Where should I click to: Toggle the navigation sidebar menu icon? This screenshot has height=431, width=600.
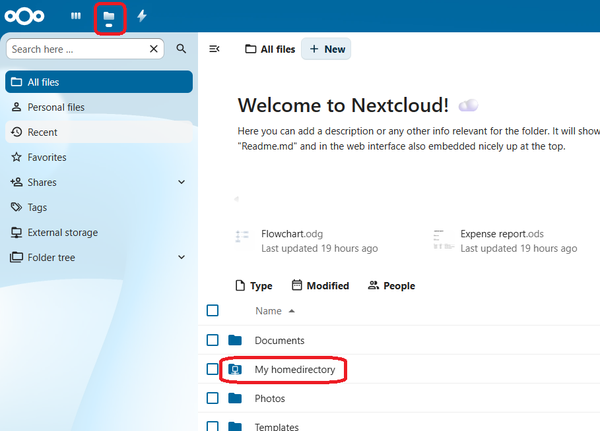pos(214,49)
